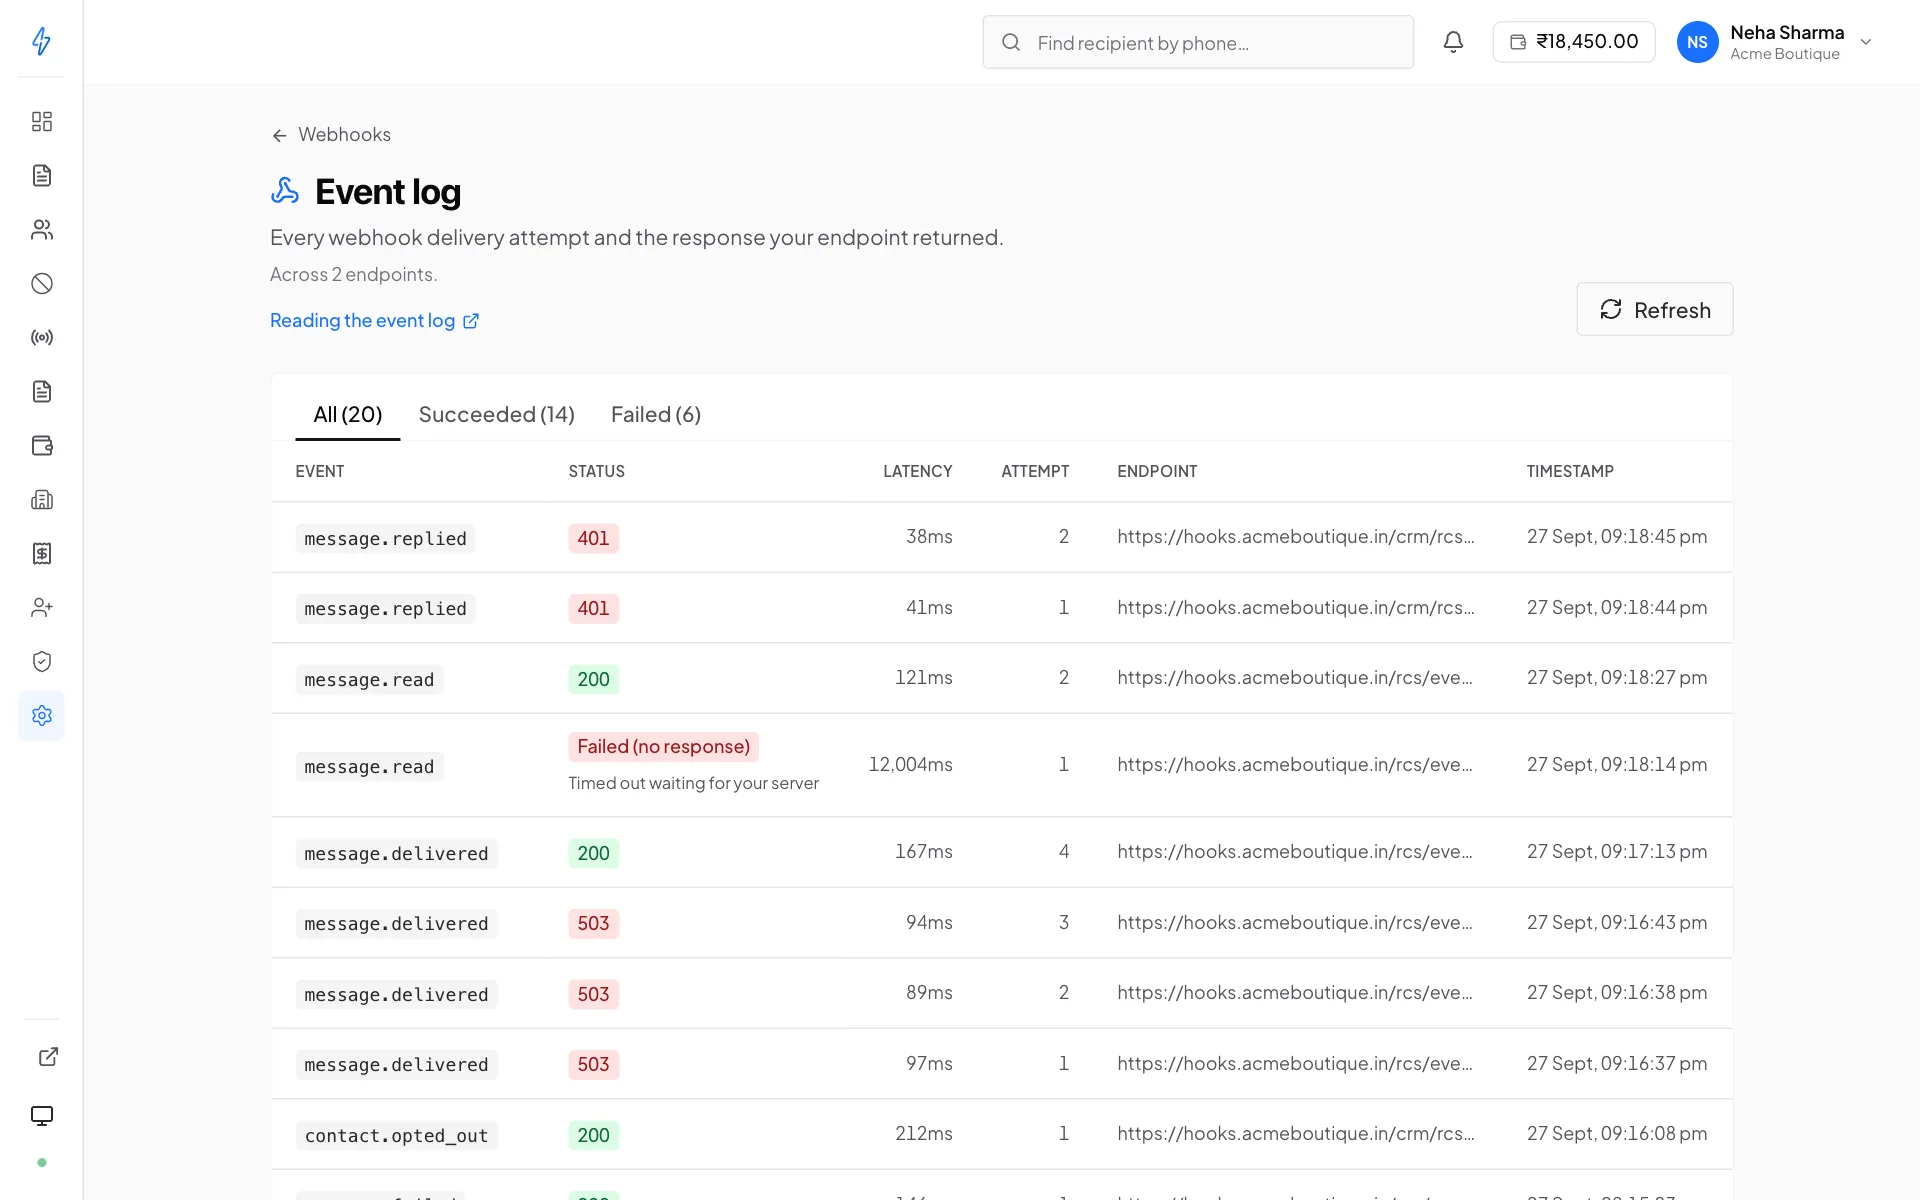Open the Reading the event log link
Image resolution: width=1920 pixels, height=1200 pixels.
tap(374, 321)
